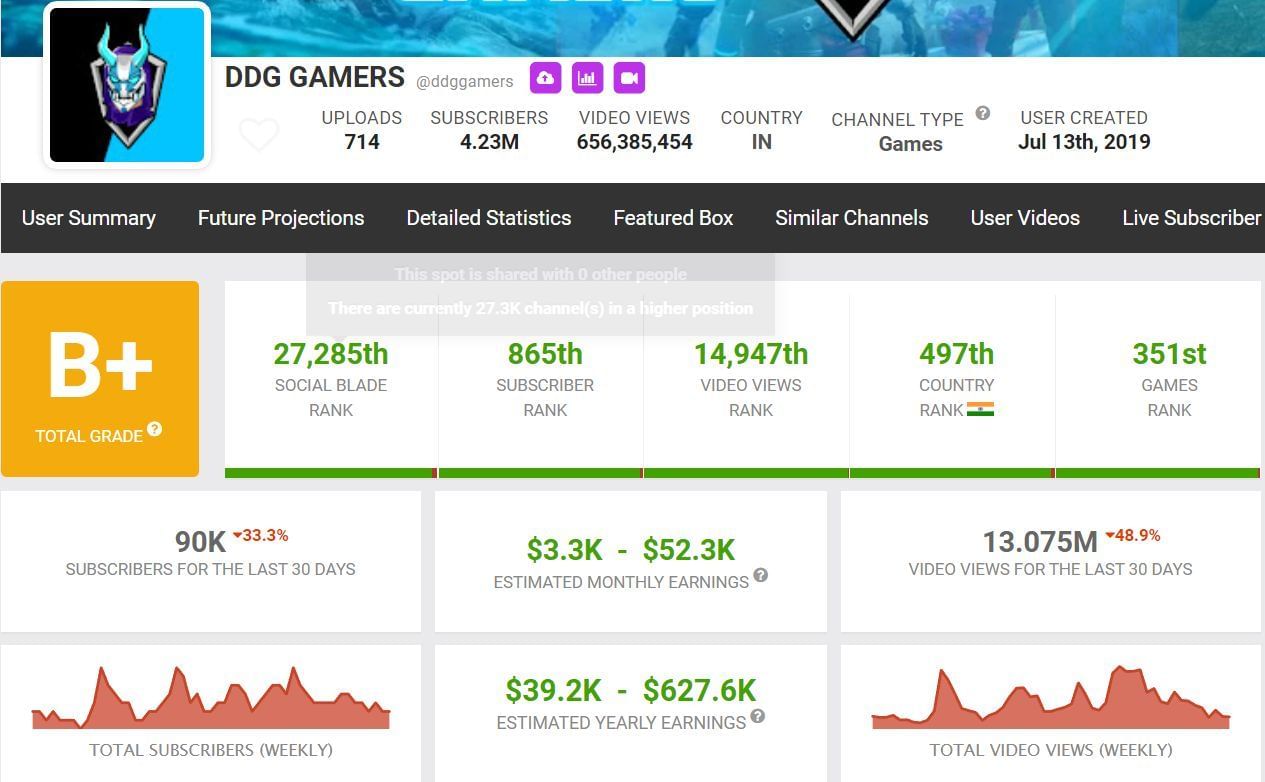Toggle the heart favorite icon
Image resolution: width=1265 pixels, height=782 pixels.
click(259, 134)
